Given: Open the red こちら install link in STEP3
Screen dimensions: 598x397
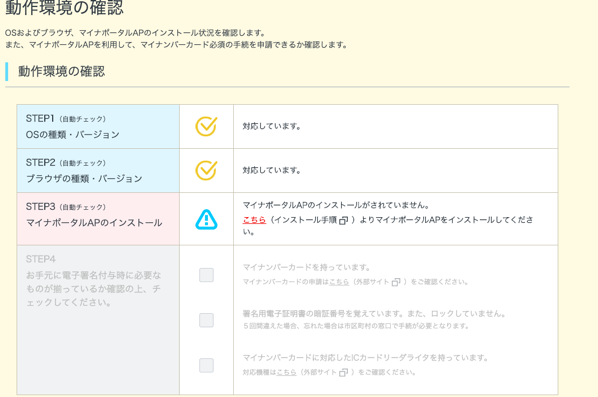Looking at the screenshot, I should [254, 220].
